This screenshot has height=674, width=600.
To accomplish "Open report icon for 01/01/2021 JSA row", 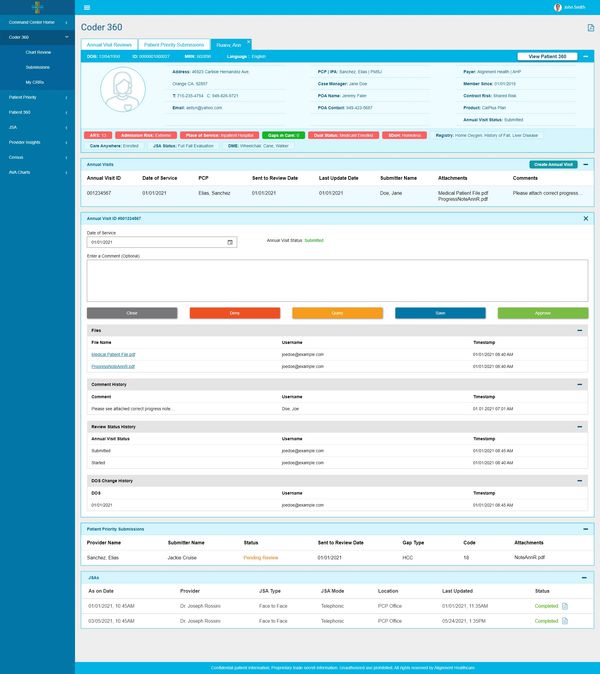I will [x=565, y=606].
